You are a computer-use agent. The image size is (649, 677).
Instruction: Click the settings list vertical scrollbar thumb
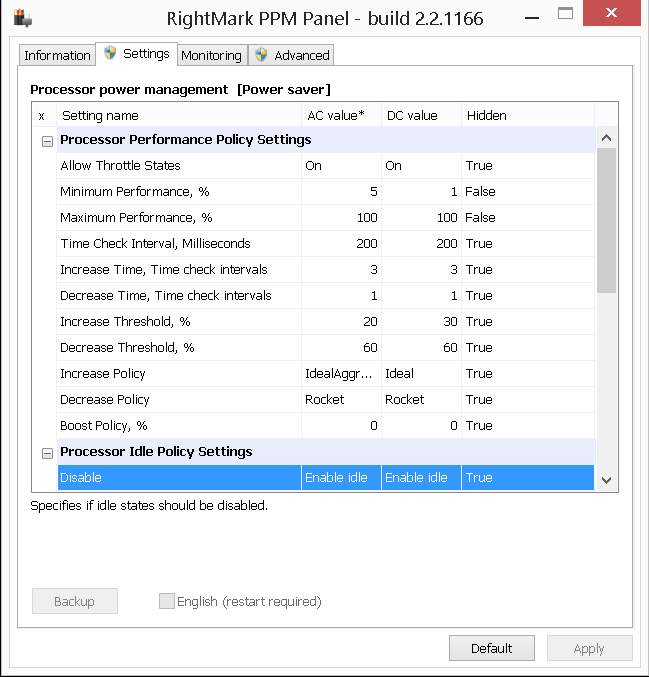(606, 221)
